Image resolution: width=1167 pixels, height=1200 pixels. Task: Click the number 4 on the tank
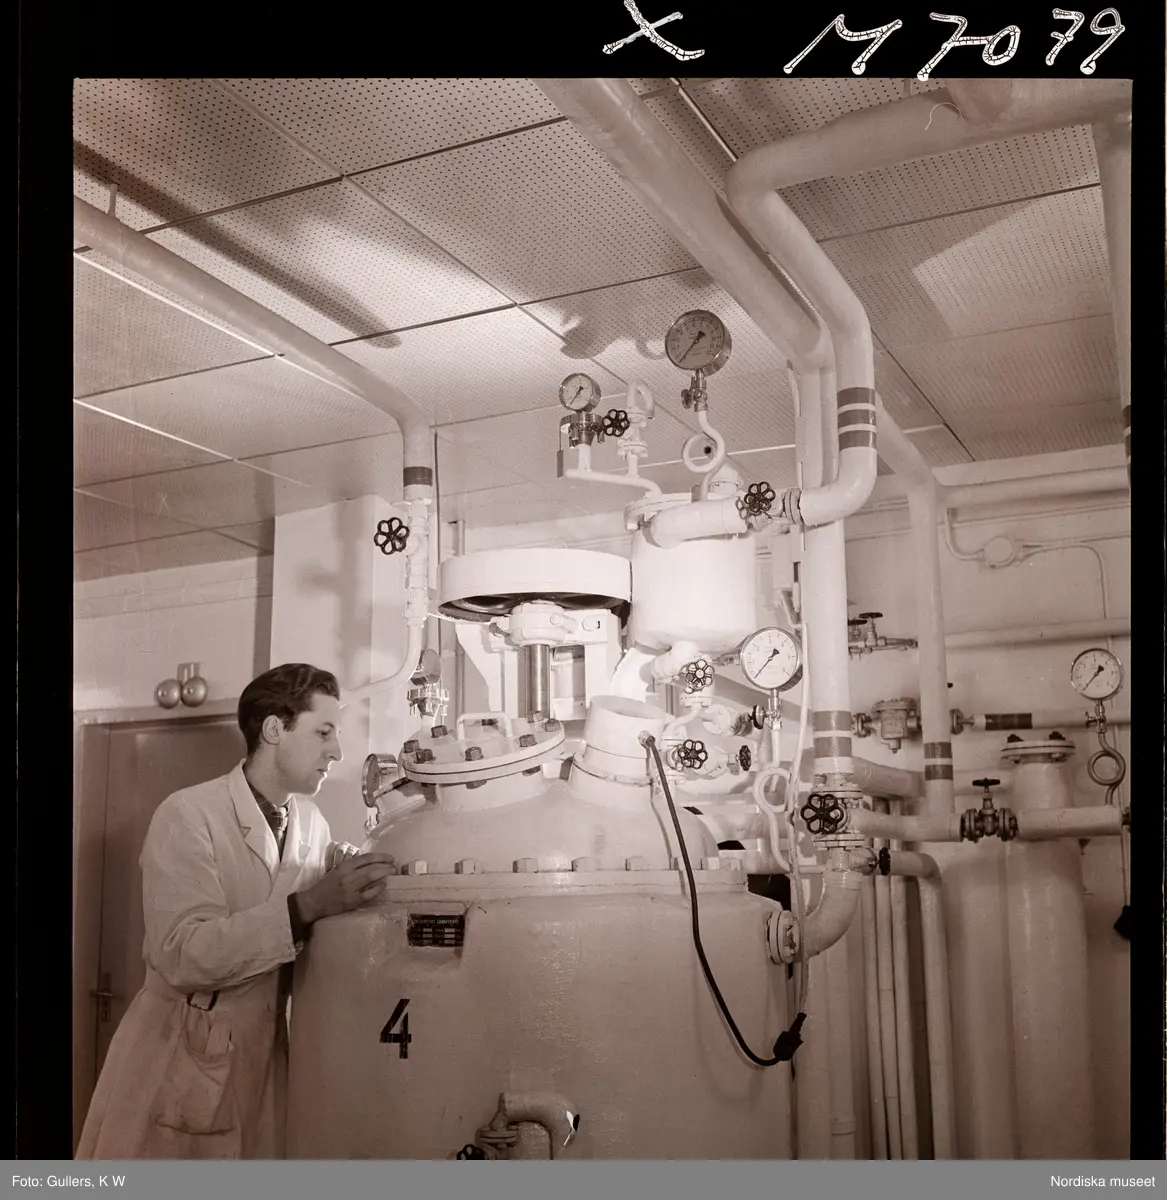point(396,1030)
